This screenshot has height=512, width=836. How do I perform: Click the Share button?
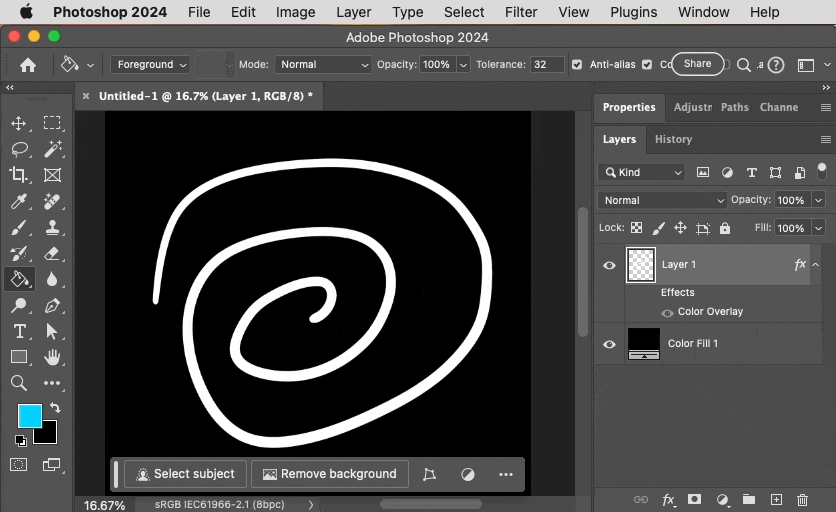697,63
